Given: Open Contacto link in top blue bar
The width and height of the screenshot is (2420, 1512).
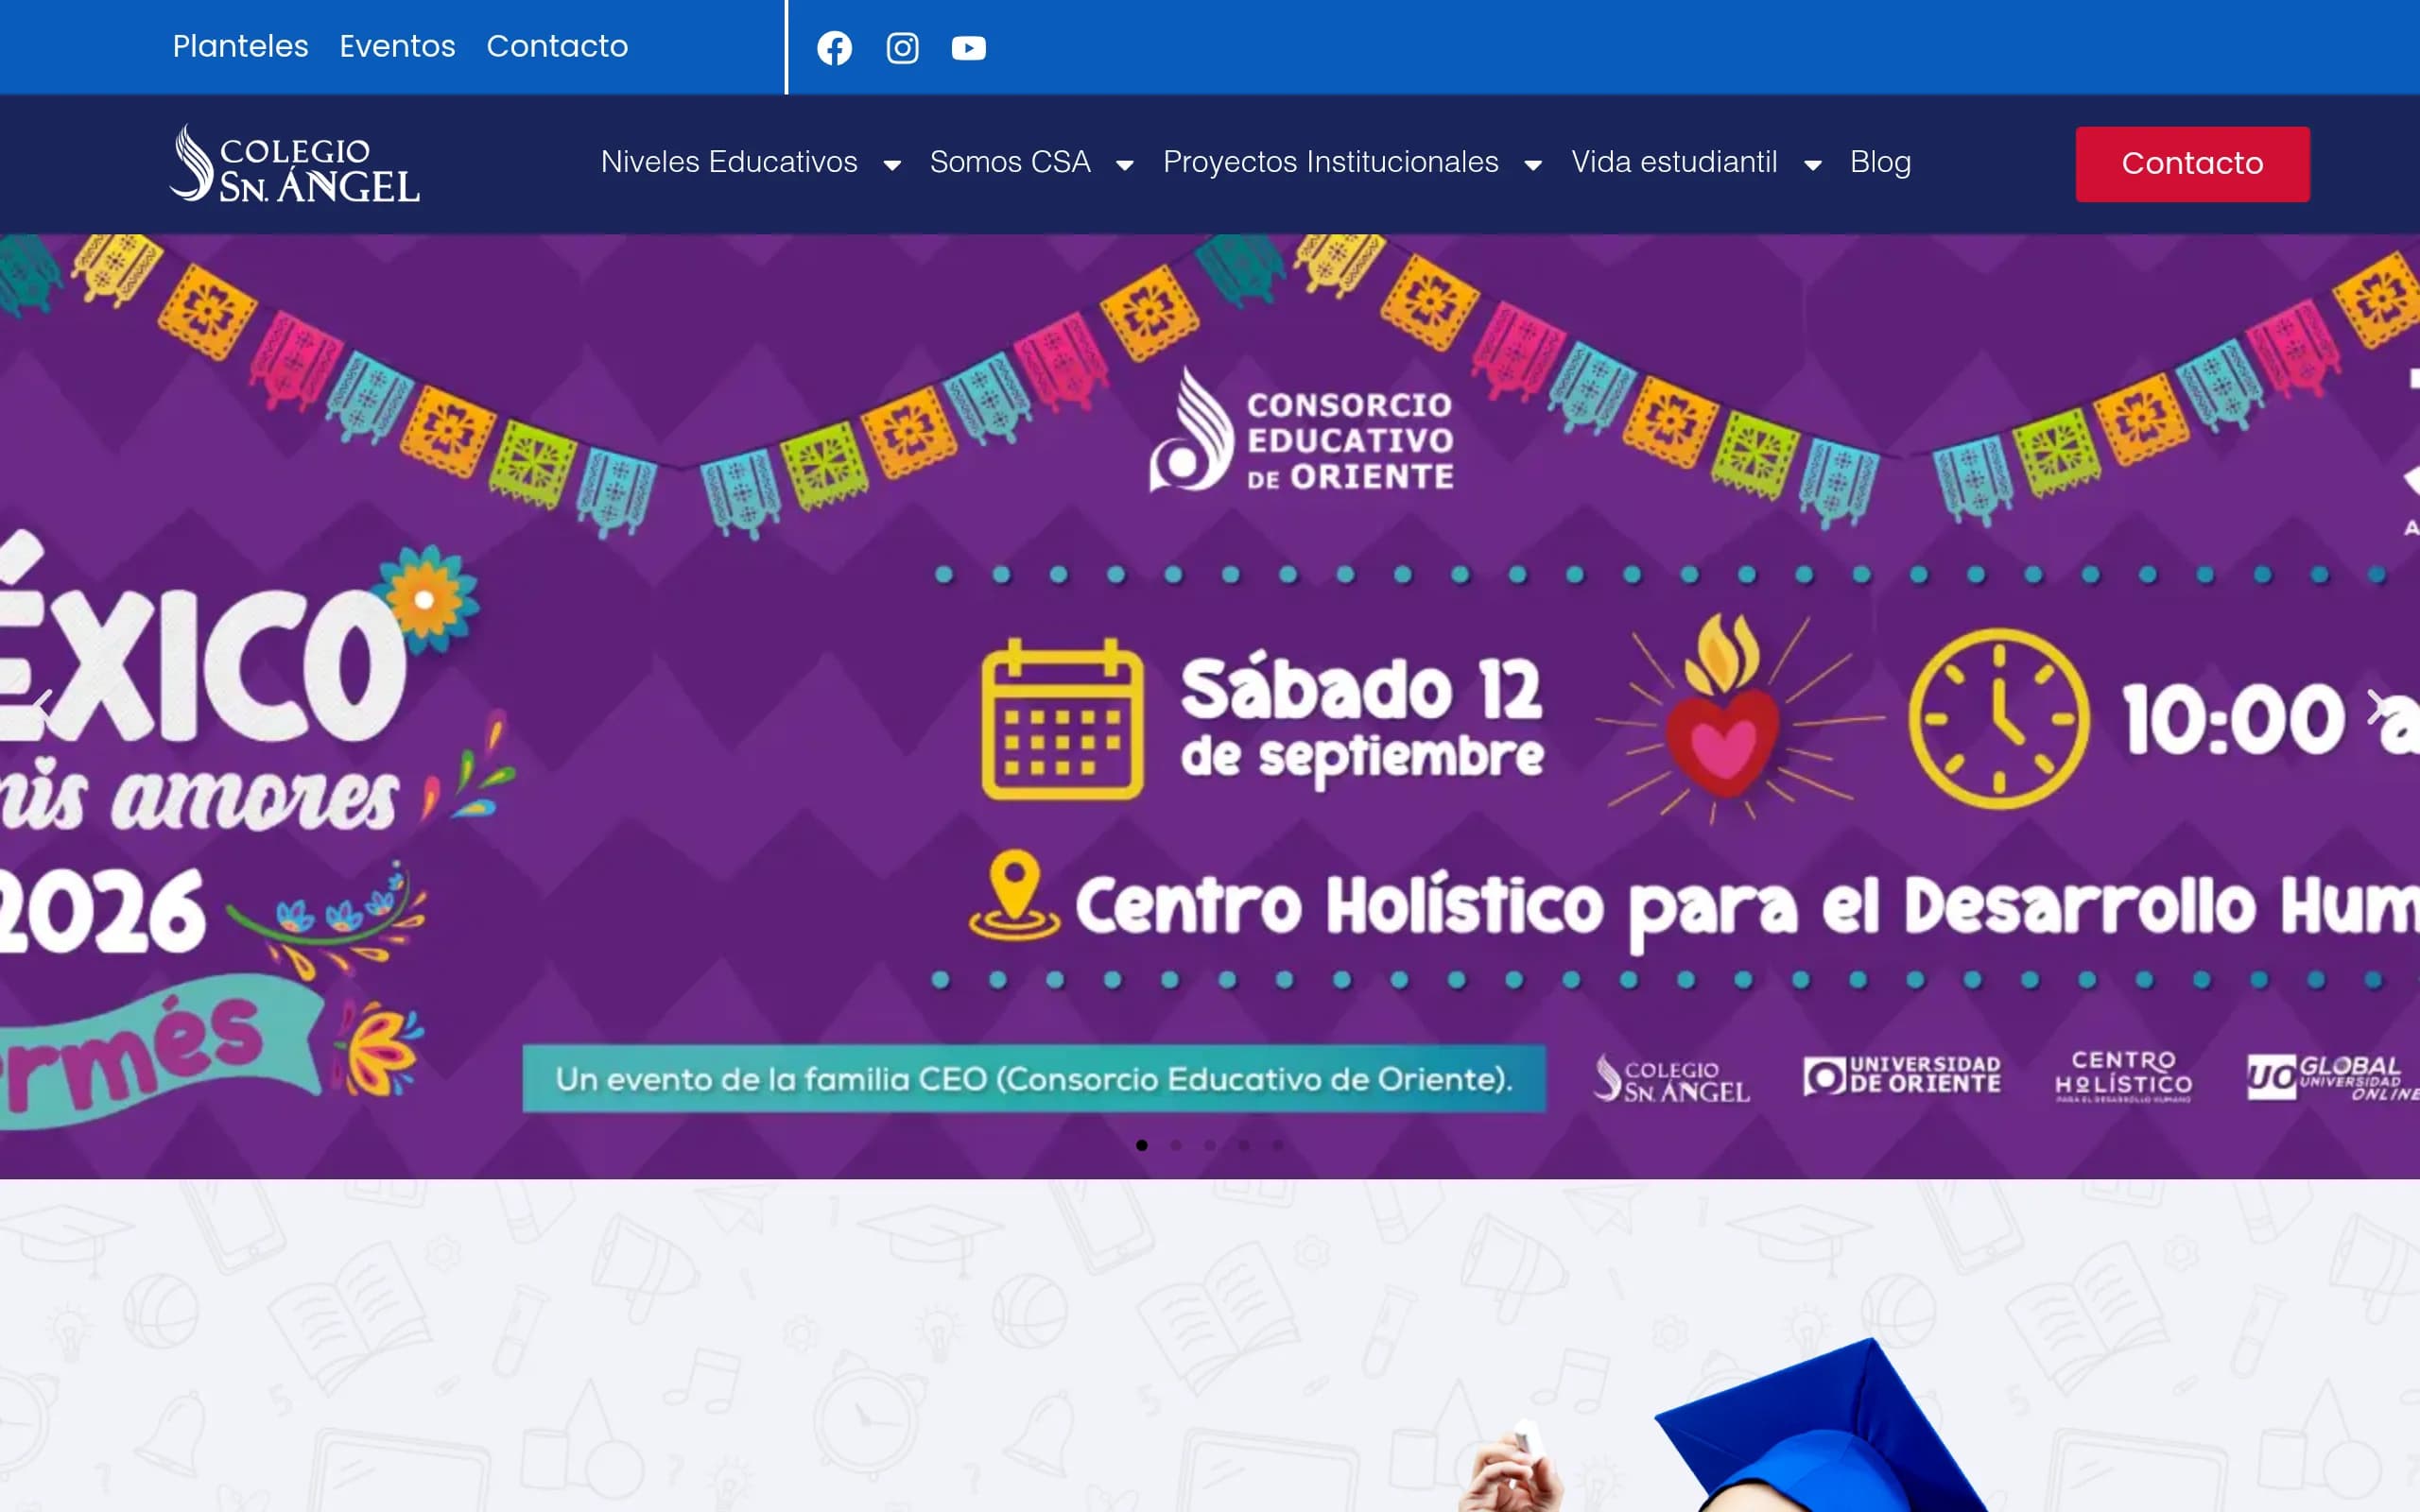Looking at the screenshot, I should 557,46.
